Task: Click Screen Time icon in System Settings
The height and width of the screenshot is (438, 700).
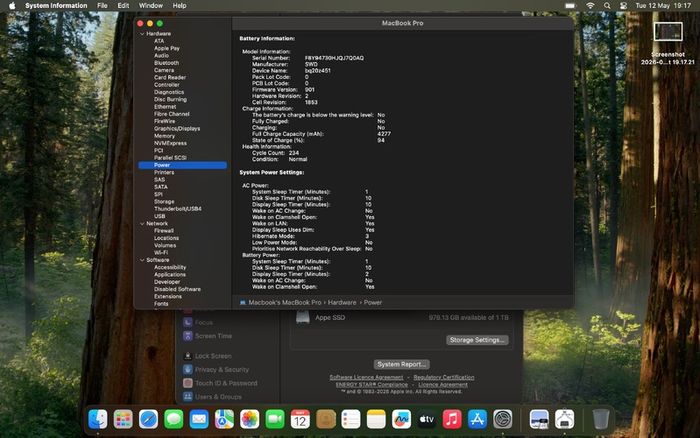Action: coord(188,336)
